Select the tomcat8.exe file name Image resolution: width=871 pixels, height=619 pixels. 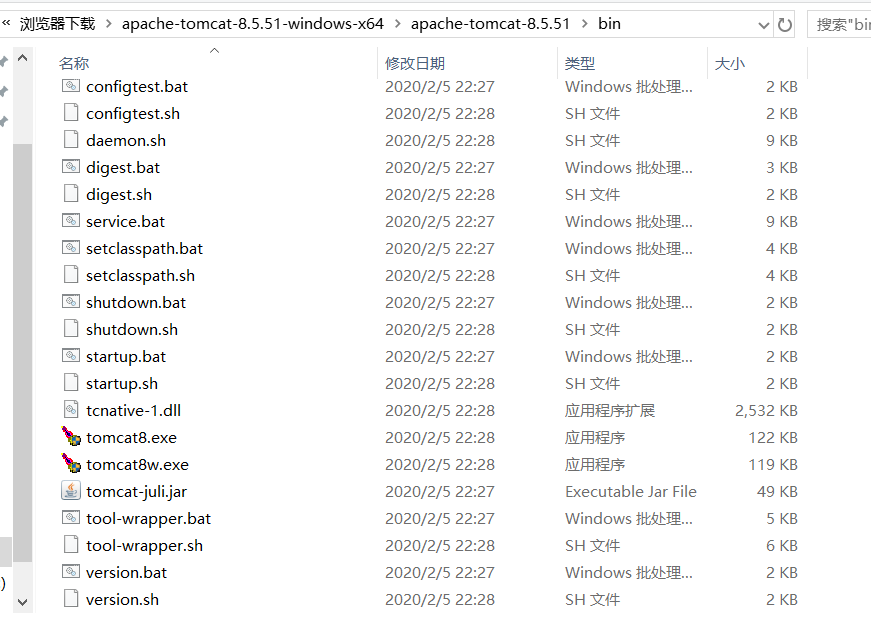click(132, 437)
